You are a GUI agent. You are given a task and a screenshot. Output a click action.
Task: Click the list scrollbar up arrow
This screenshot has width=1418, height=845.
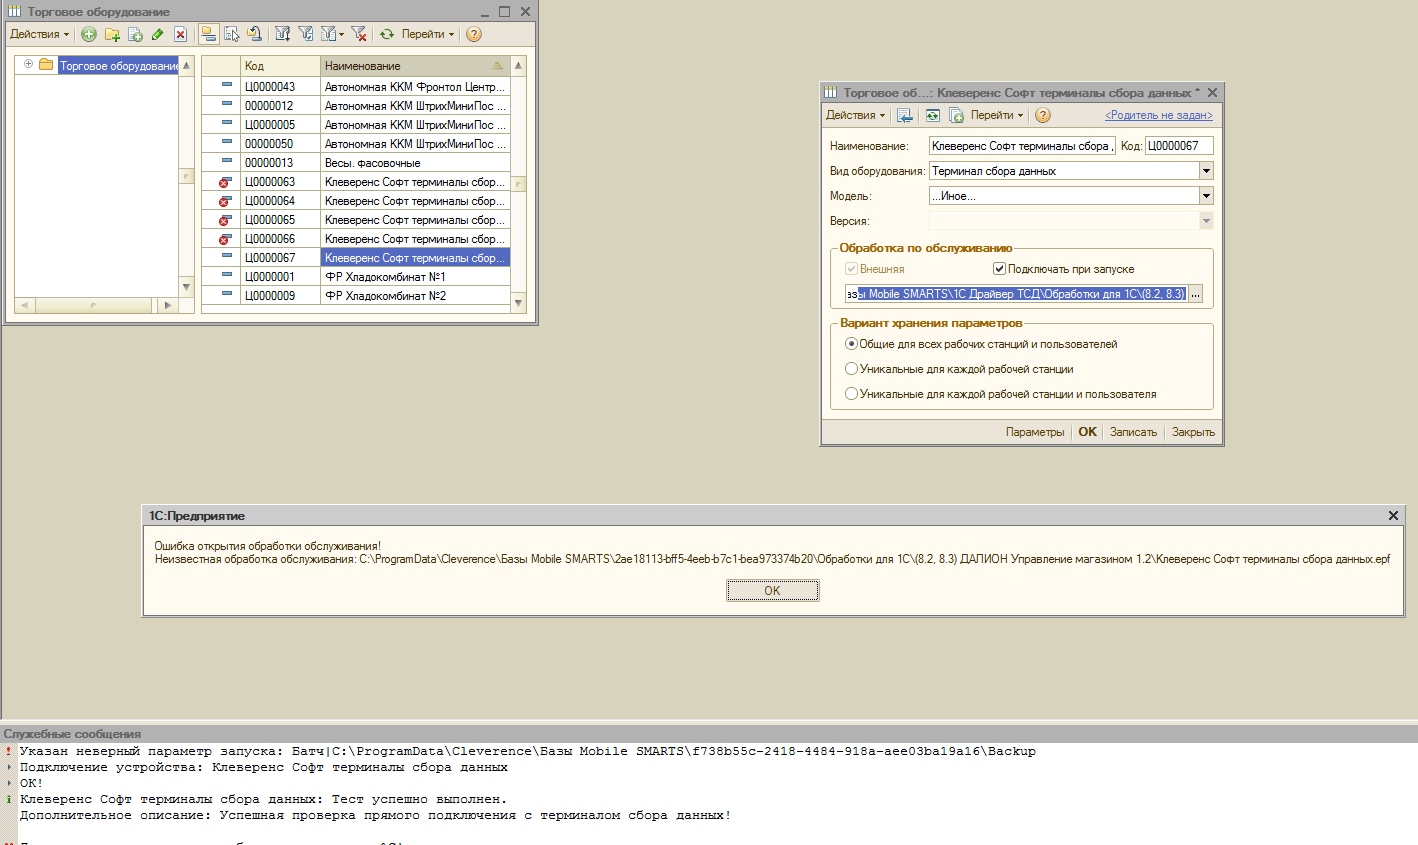518,65
